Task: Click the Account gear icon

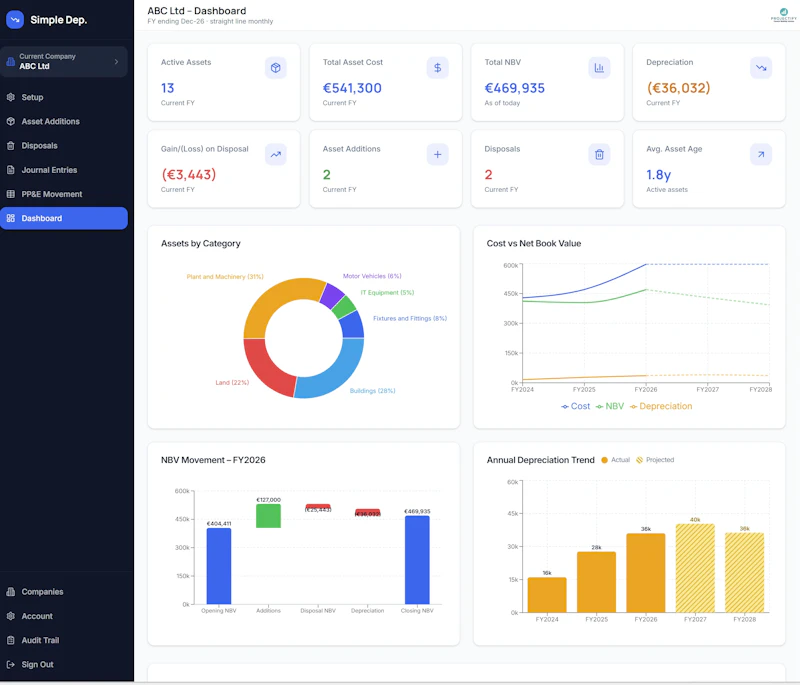Action: [x=11, y=616]
